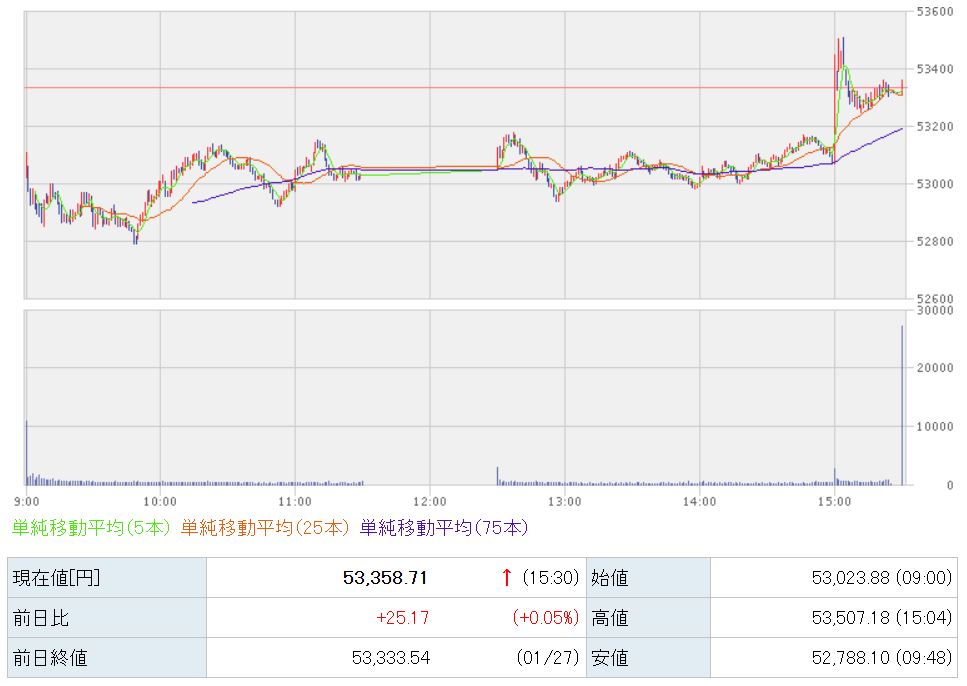Click the 15:00 label on the time axis
Viewport: 967px width, 686px height.
point(834,500)
